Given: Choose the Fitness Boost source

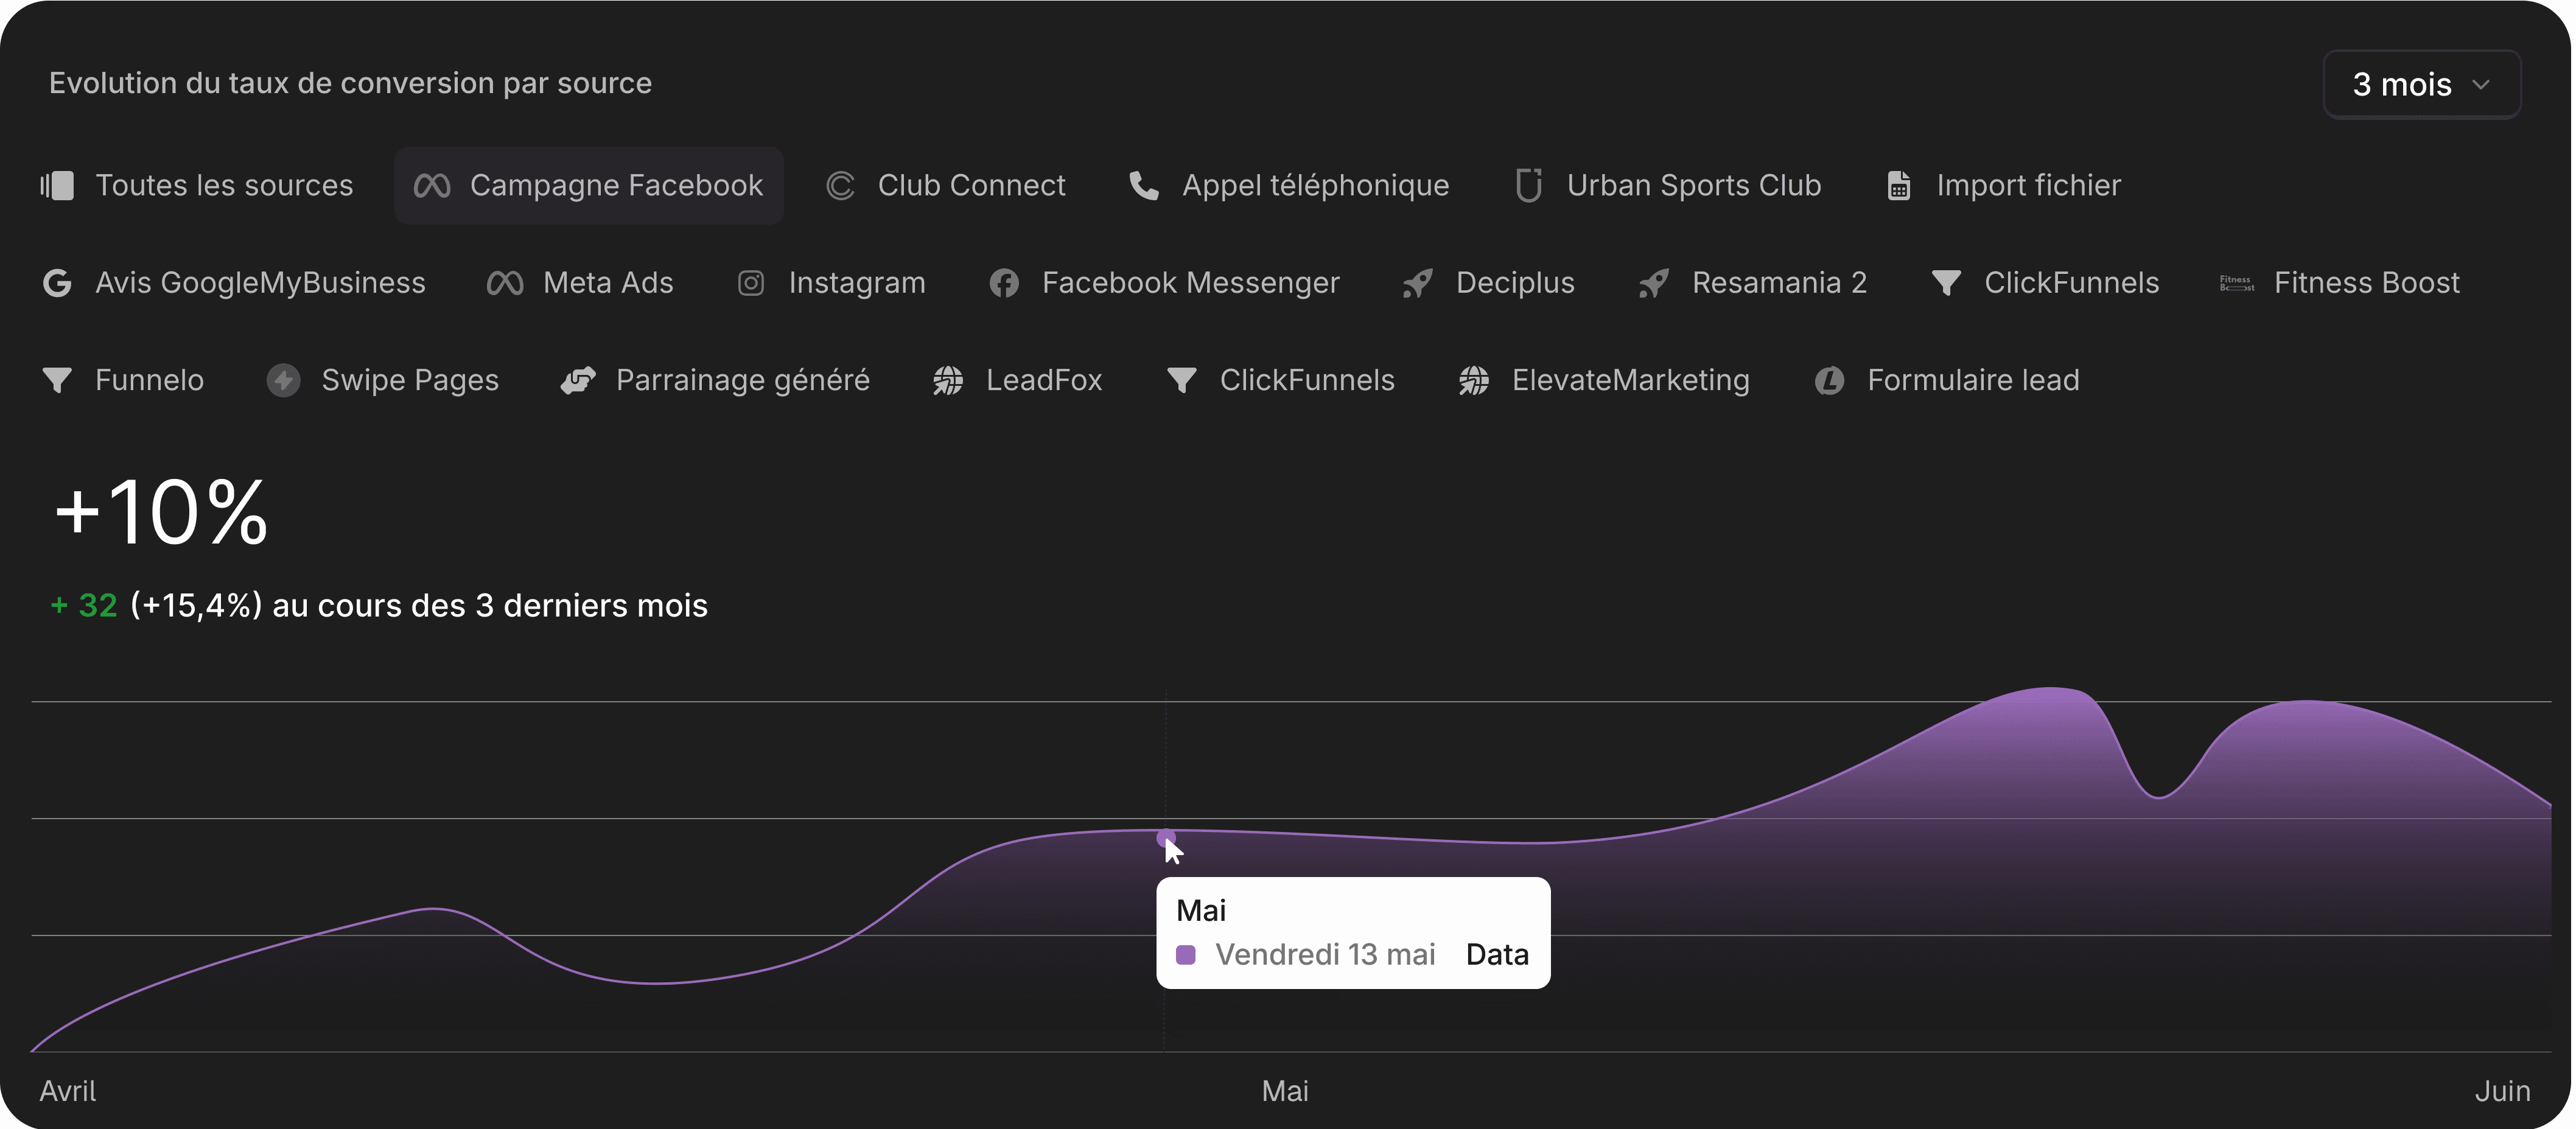Looking at the screenshot, I should (x=2340, y=283).
